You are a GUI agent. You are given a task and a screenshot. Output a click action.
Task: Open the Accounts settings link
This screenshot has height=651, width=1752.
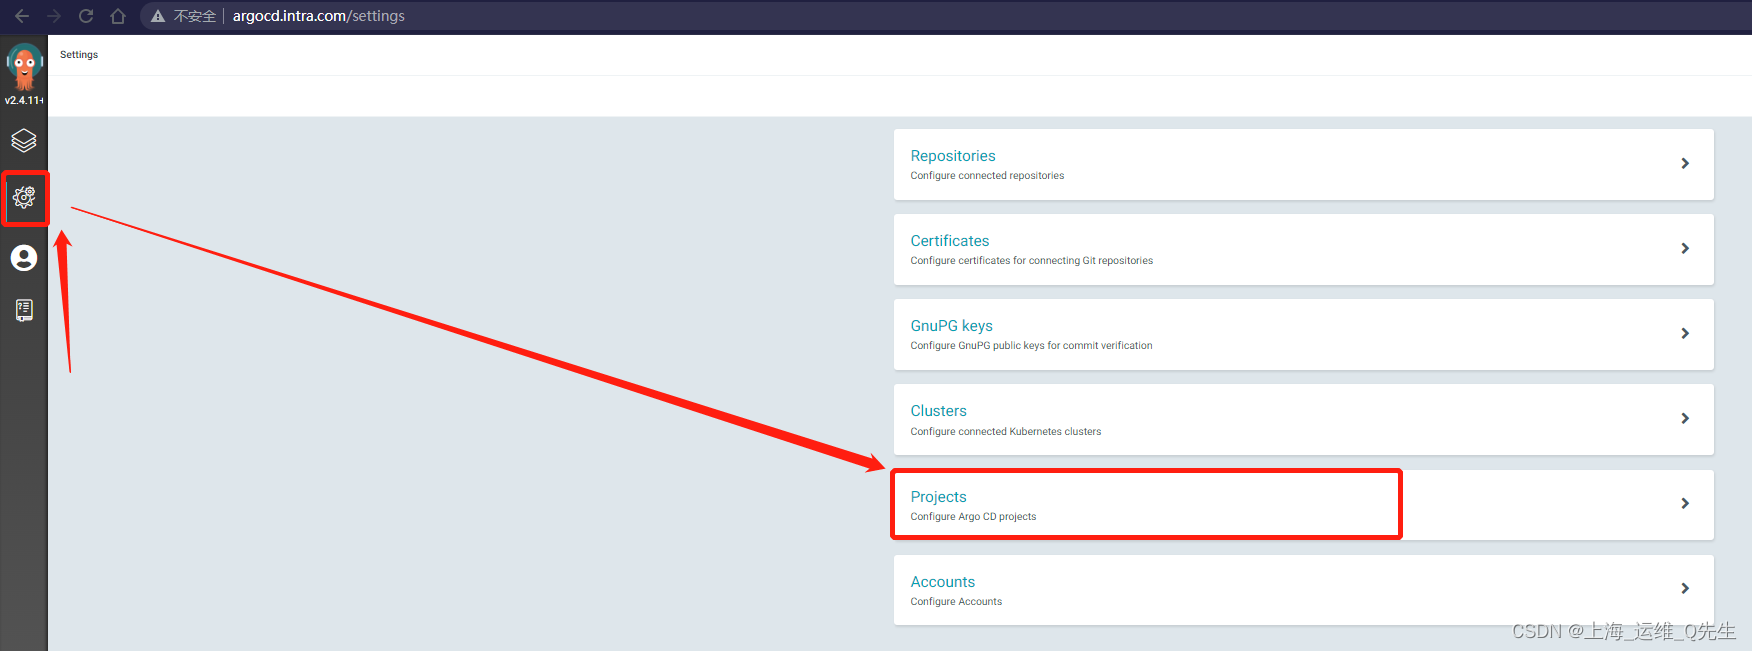click(x=943, y=582)
